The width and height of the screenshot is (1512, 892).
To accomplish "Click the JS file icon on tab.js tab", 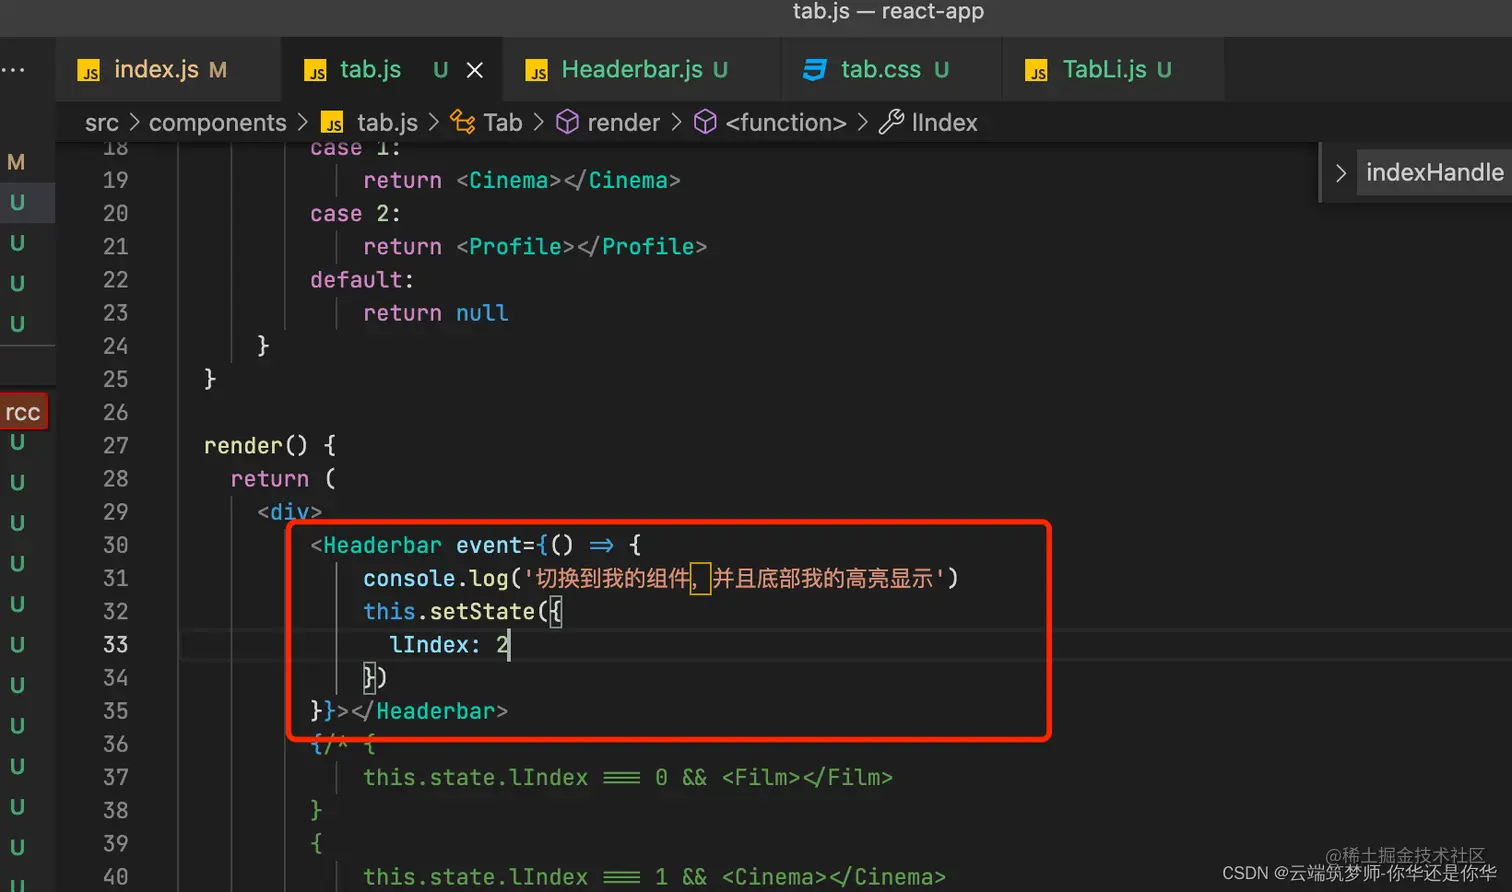I will (315, 70).
